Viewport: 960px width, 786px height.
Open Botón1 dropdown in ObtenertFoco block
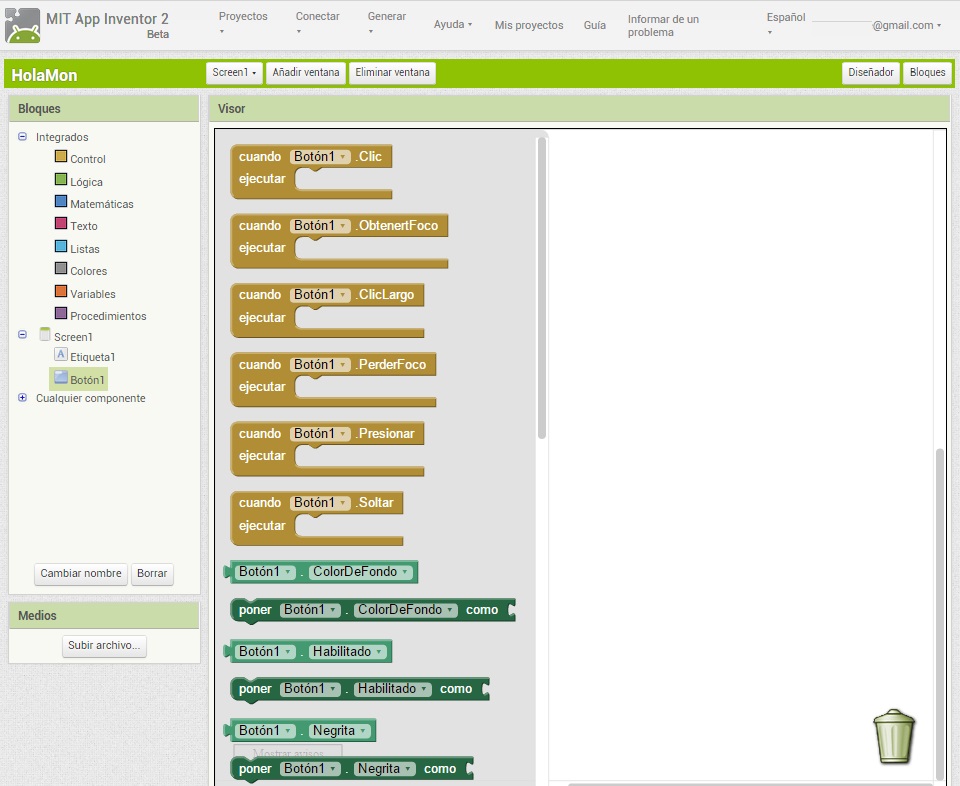(x=320, y=226)
